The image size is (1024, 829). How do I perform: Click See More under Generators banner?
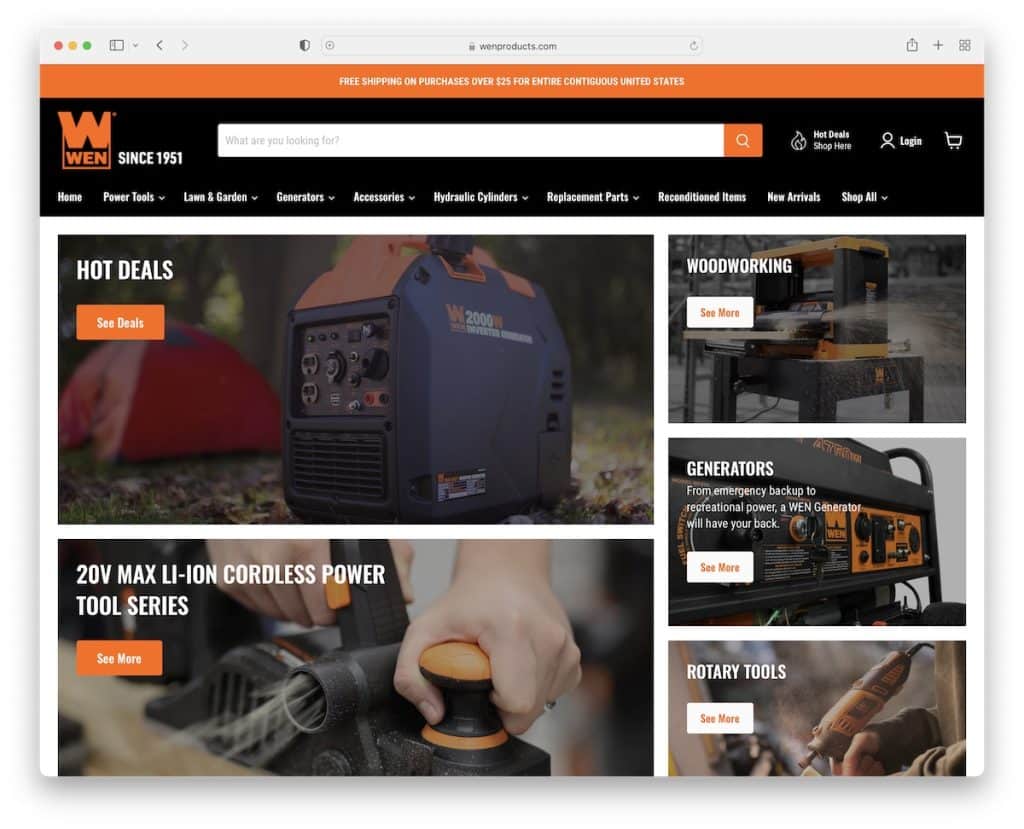coord(720,567)
